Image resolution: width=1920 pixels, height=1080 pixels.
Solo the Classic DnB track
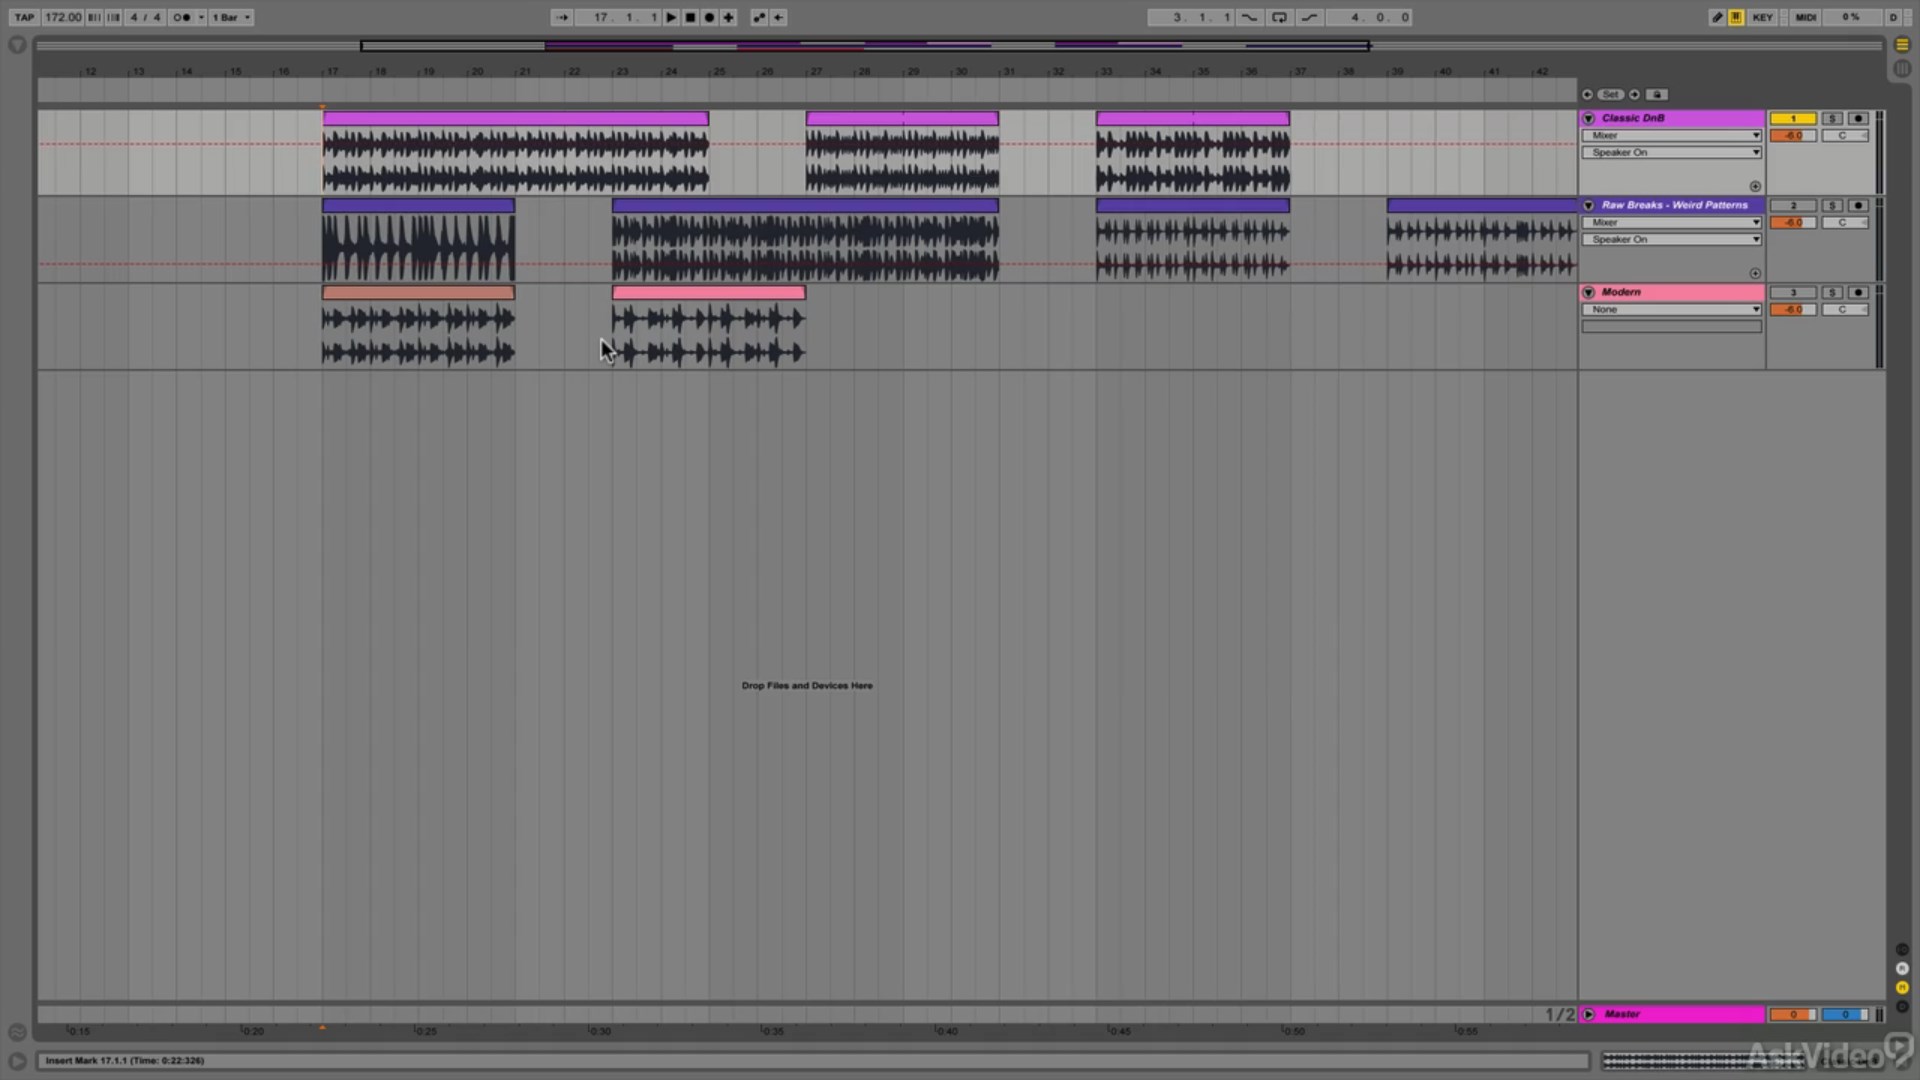[x=1832, y=118]
